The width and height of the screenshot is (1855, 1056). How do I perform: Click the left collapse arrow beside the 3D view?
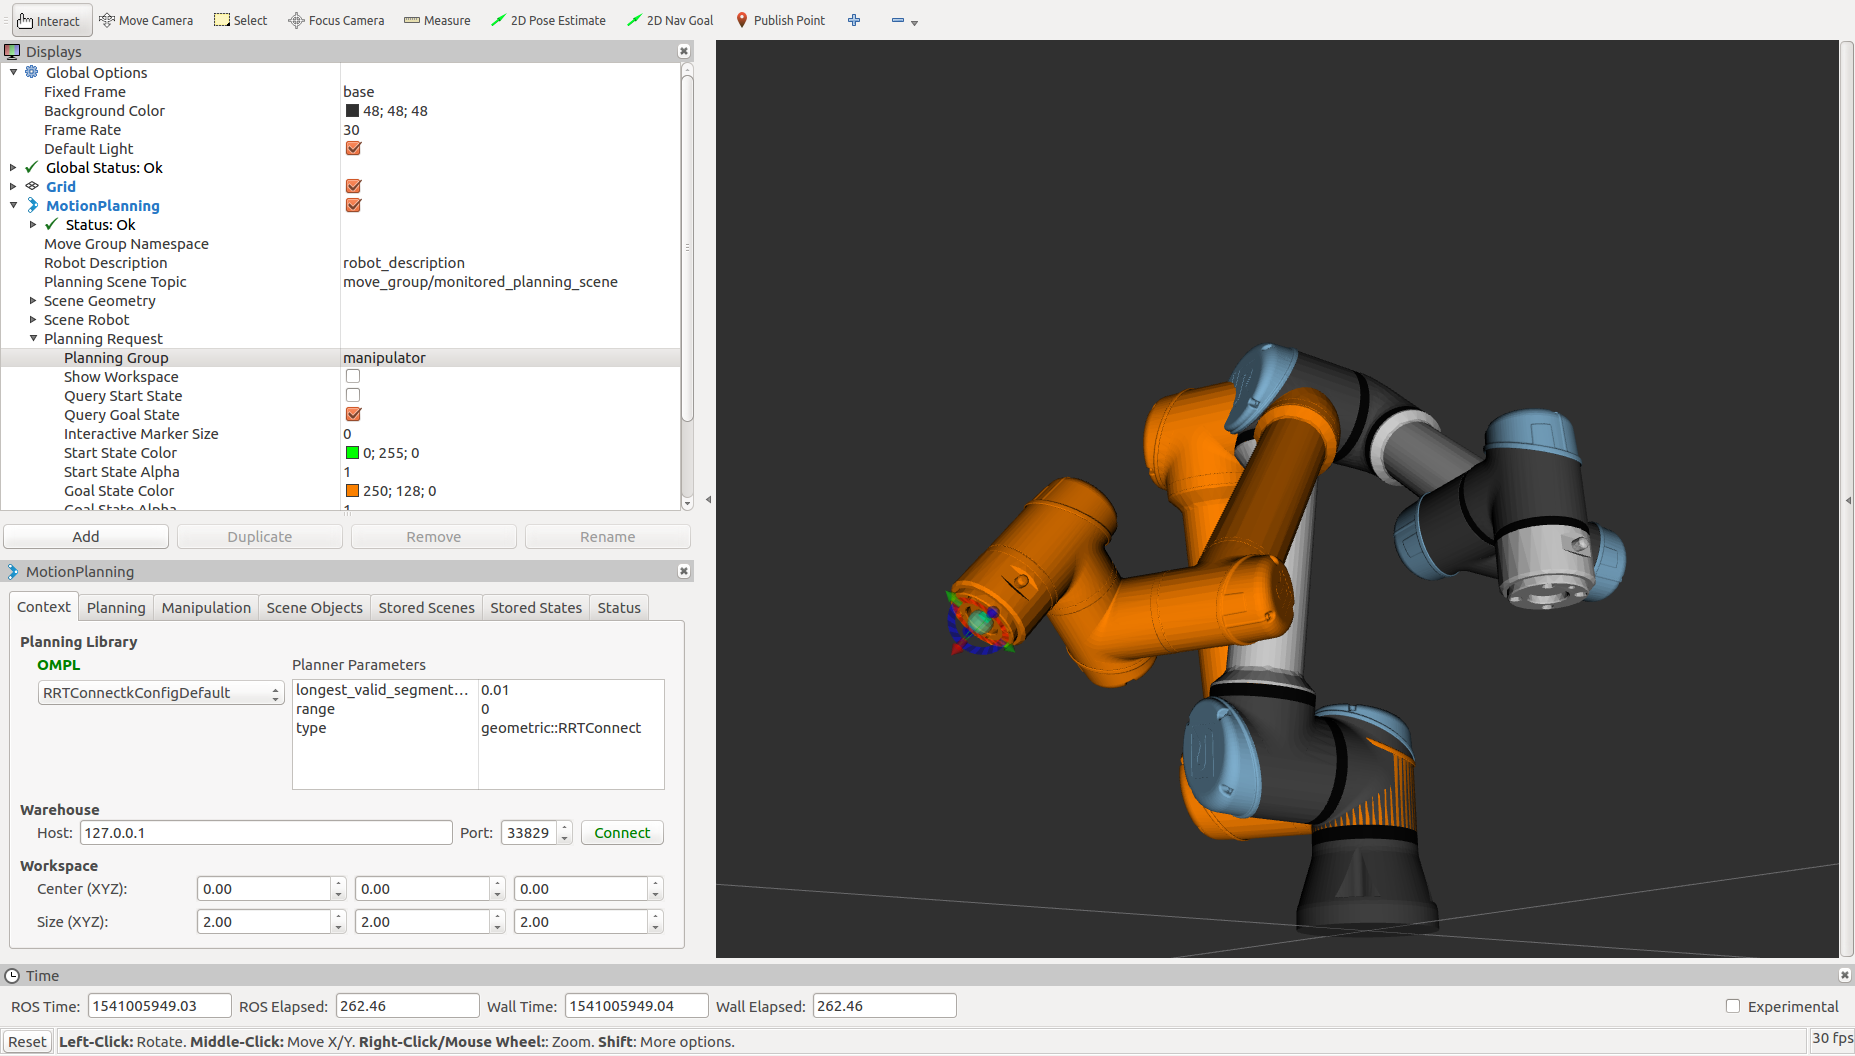click(708, 499)
